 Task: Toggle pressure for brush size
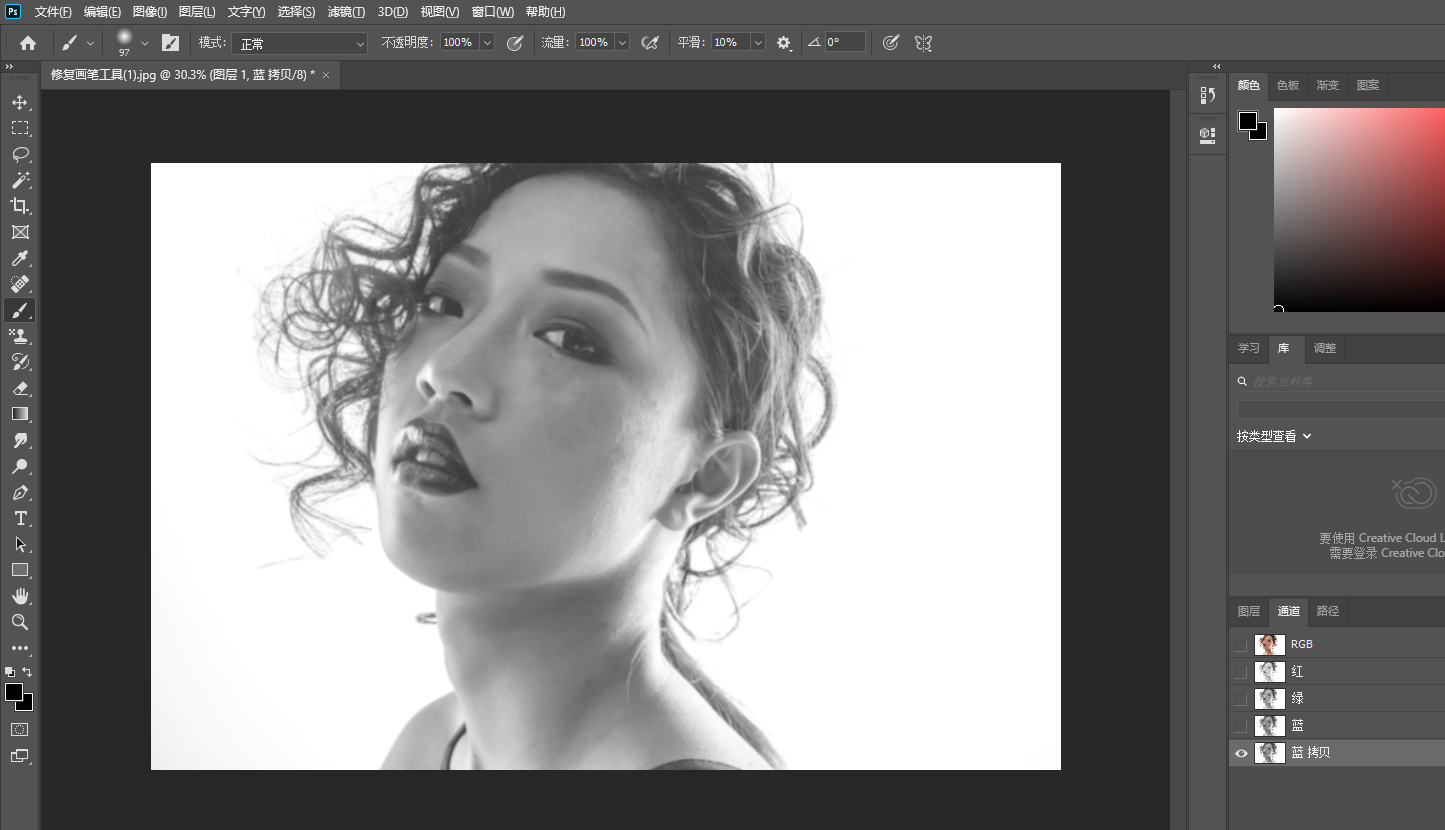(891, 43)
